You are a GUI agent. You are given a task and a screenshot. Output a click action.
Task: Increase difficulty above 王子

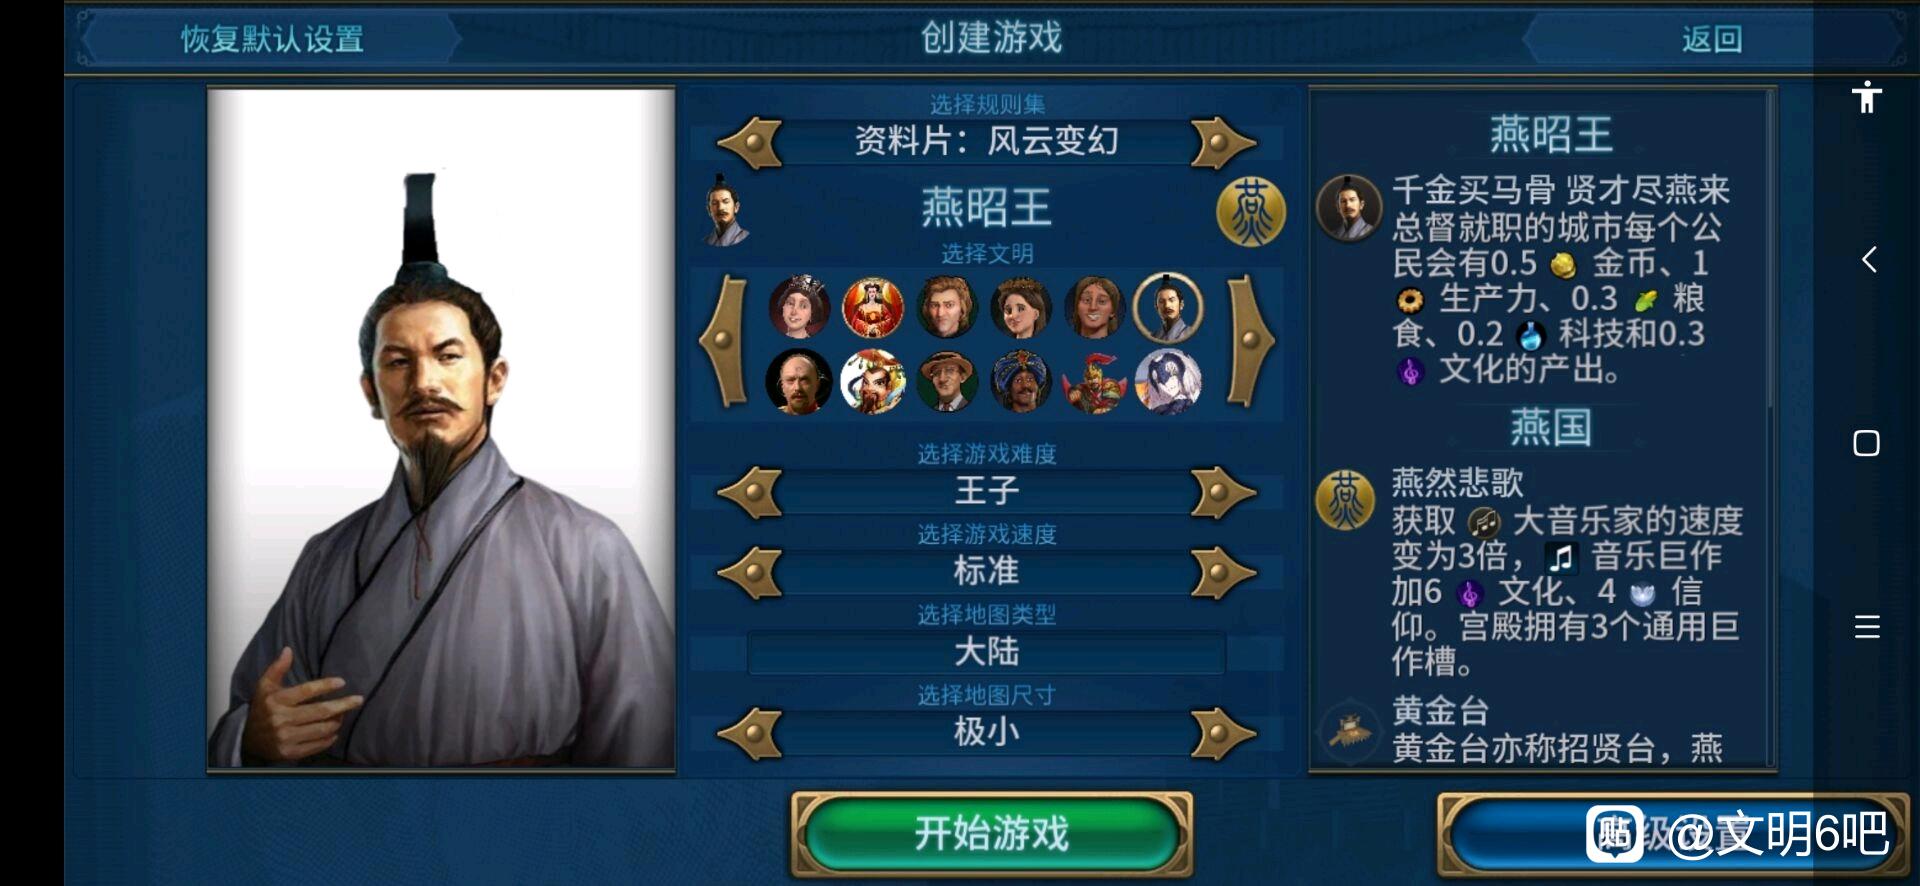coord(1221,492)
